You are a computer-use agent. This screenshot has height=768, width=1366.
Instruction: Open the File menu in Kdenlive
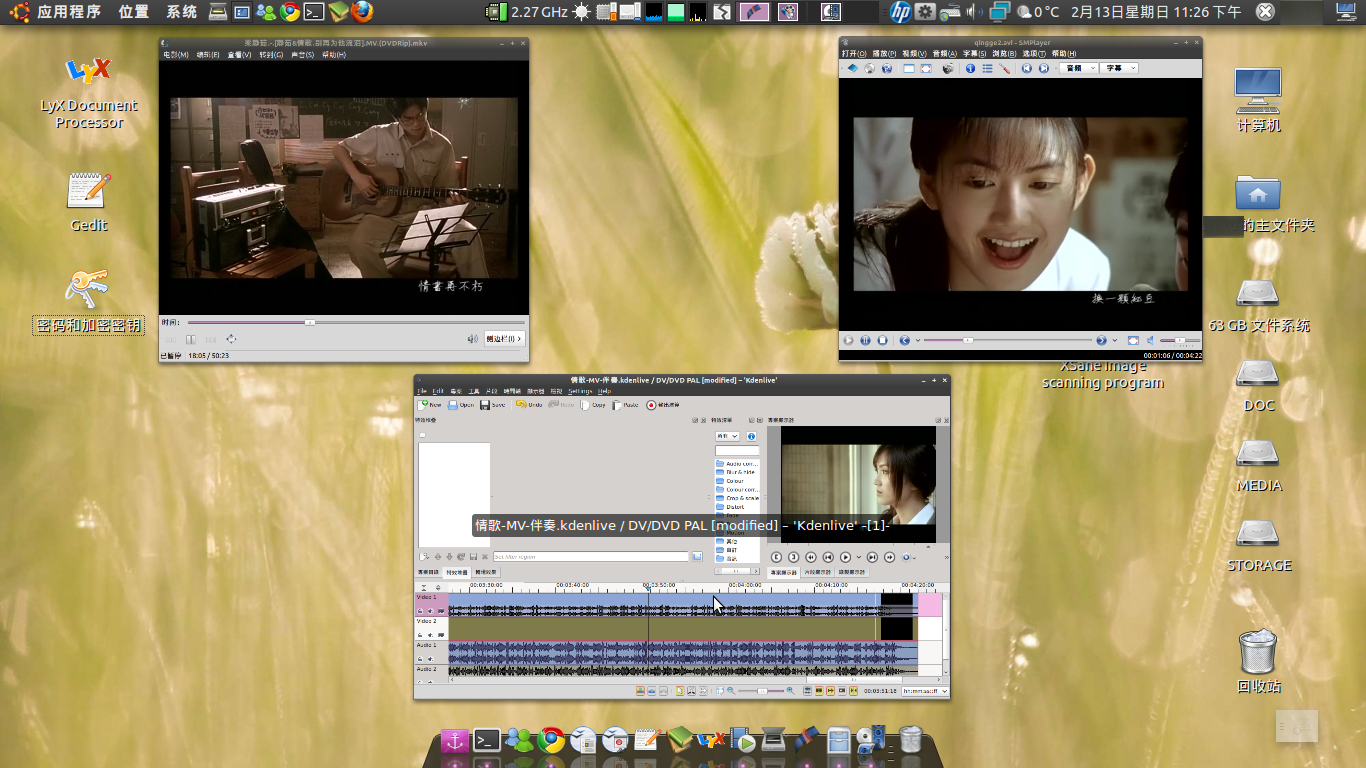click(421, 391)
